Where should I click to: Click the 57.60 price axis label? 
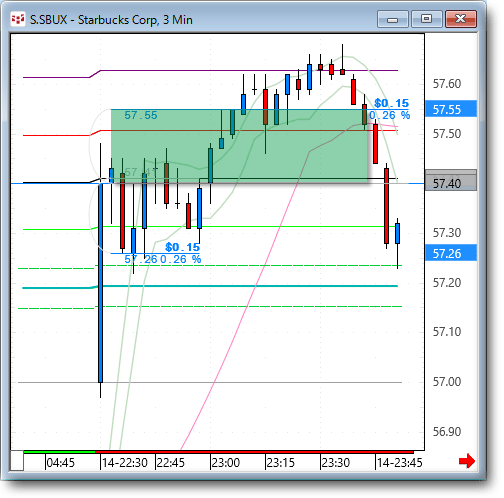[x=447, y=84]
